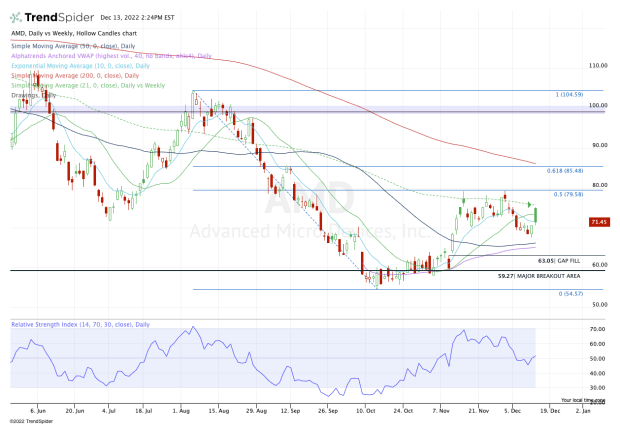This screenshot has width=620, height=426.
Task: Click the 1. Aug date on time axis
Action: (183, 409)
